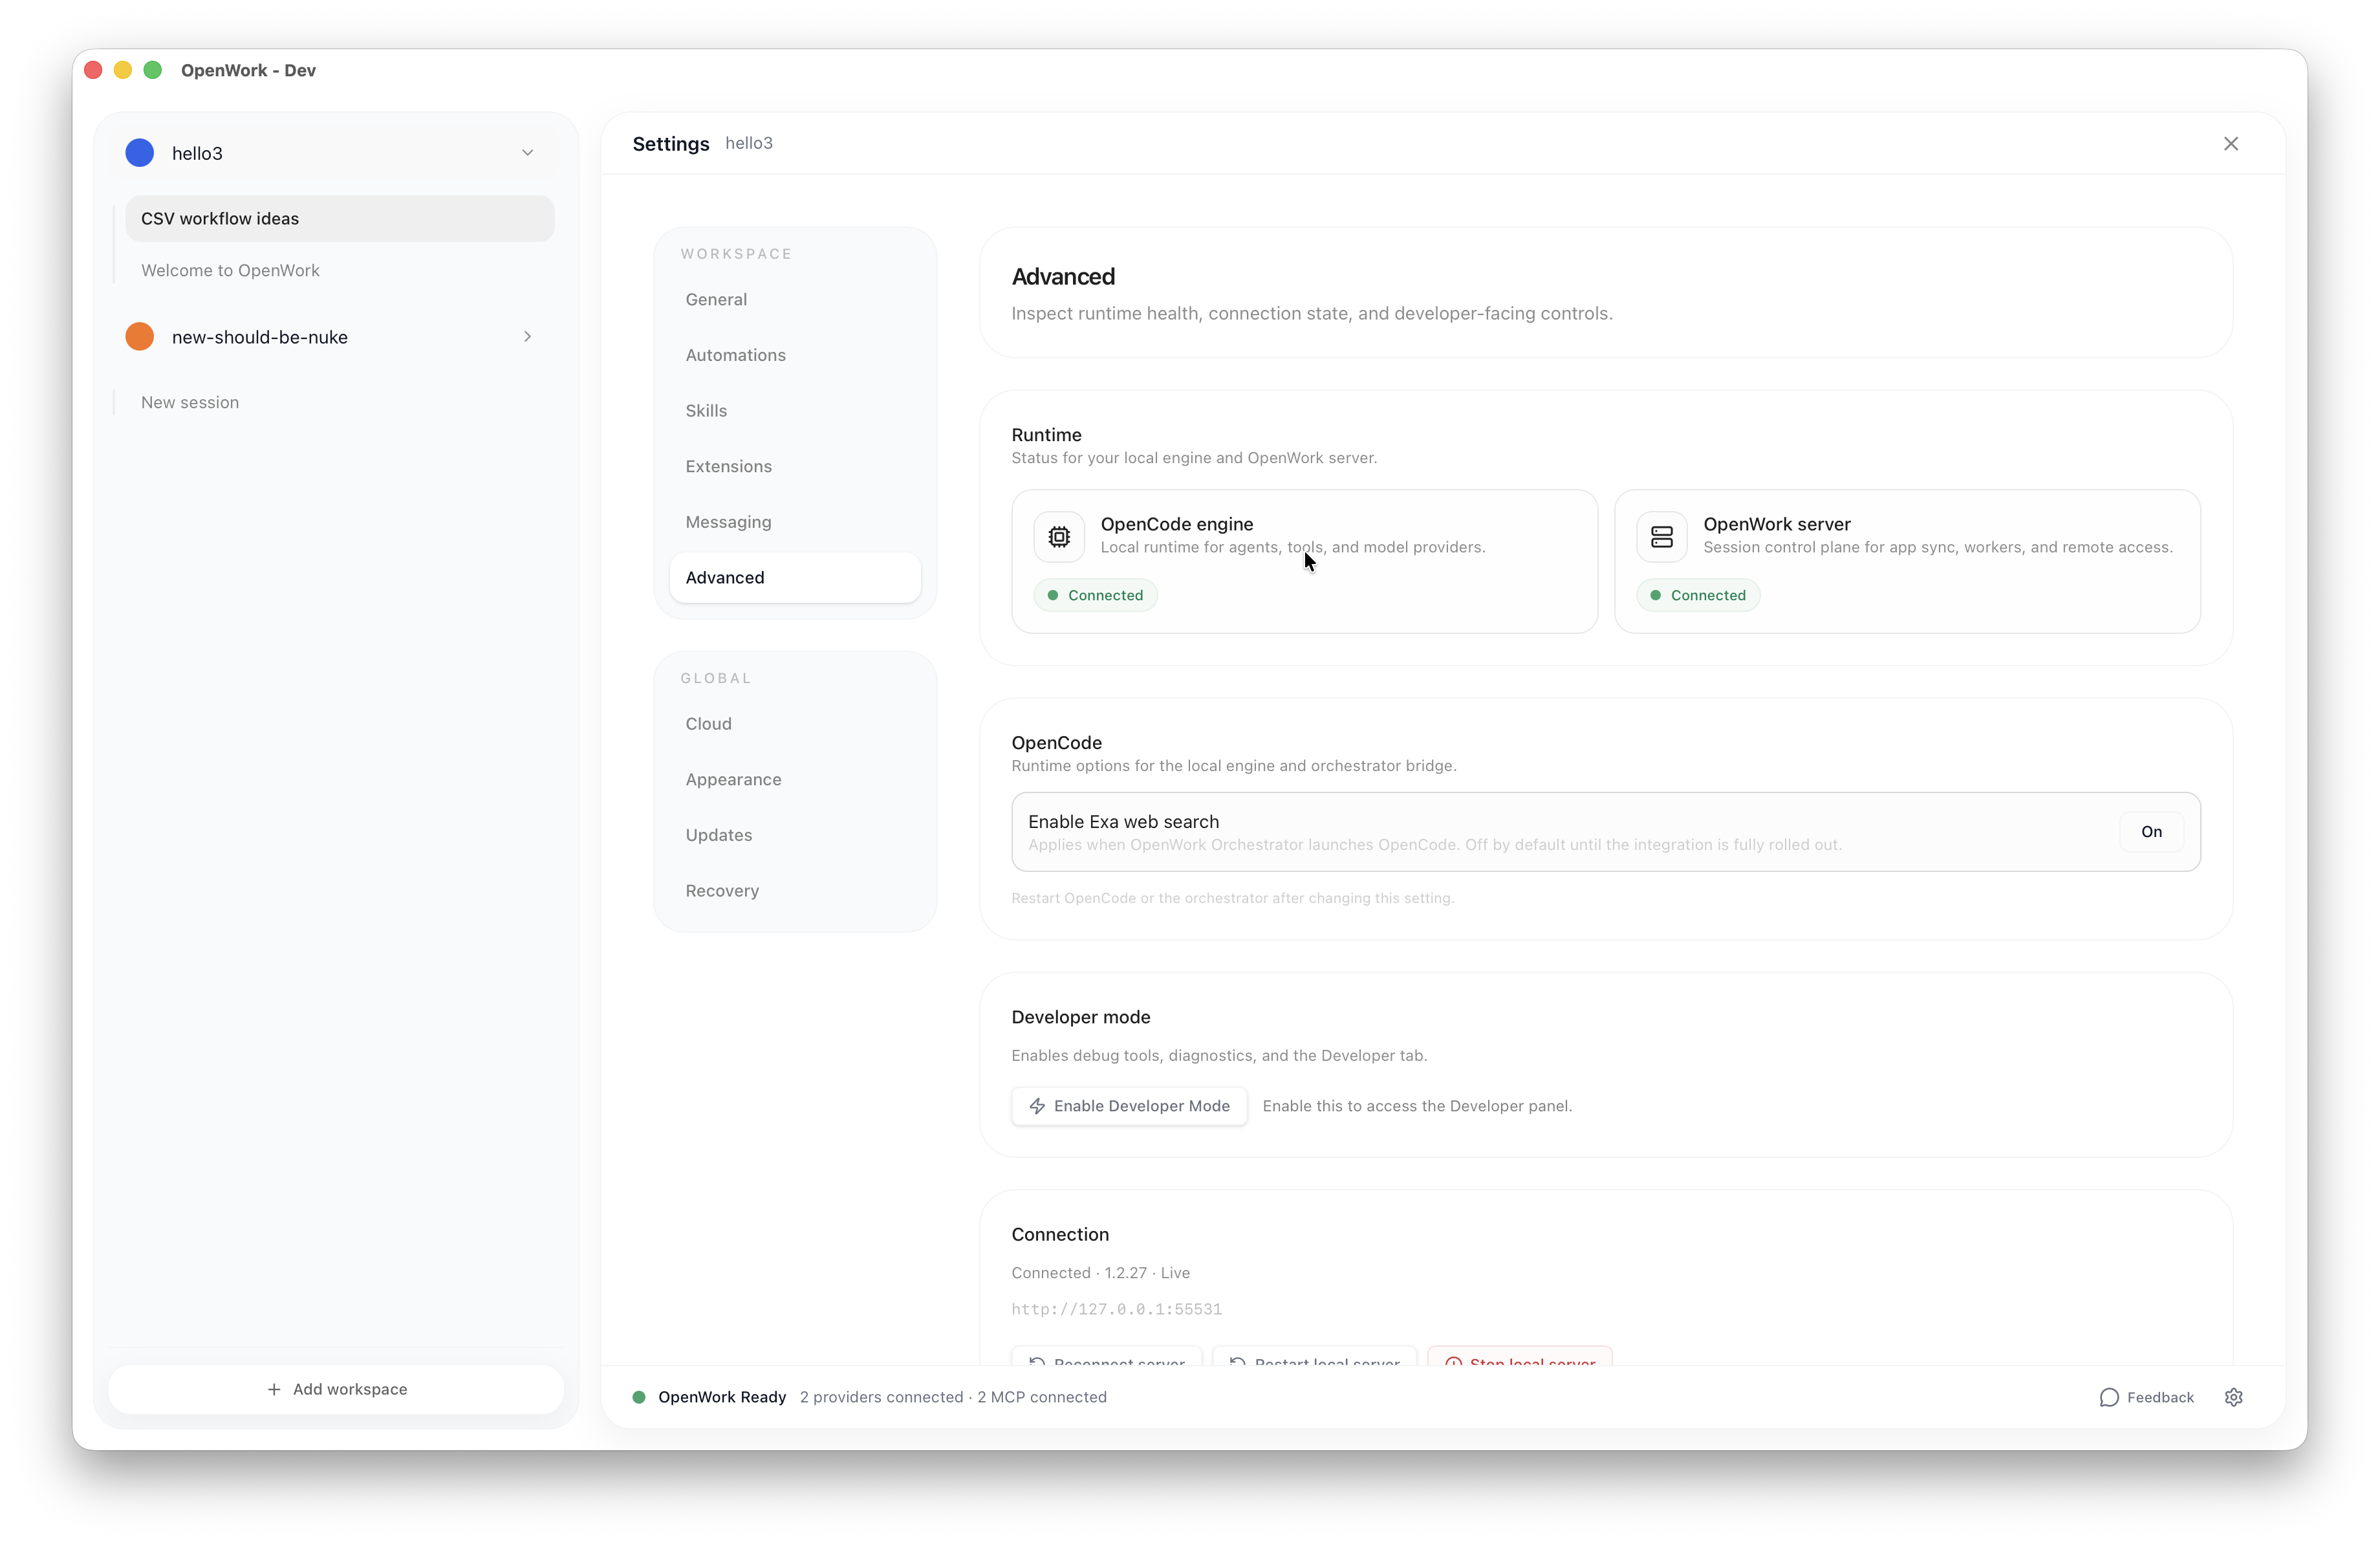Expand the new-should-be-nuke session chevron
2380x1546 pixels.
point(527,337)
